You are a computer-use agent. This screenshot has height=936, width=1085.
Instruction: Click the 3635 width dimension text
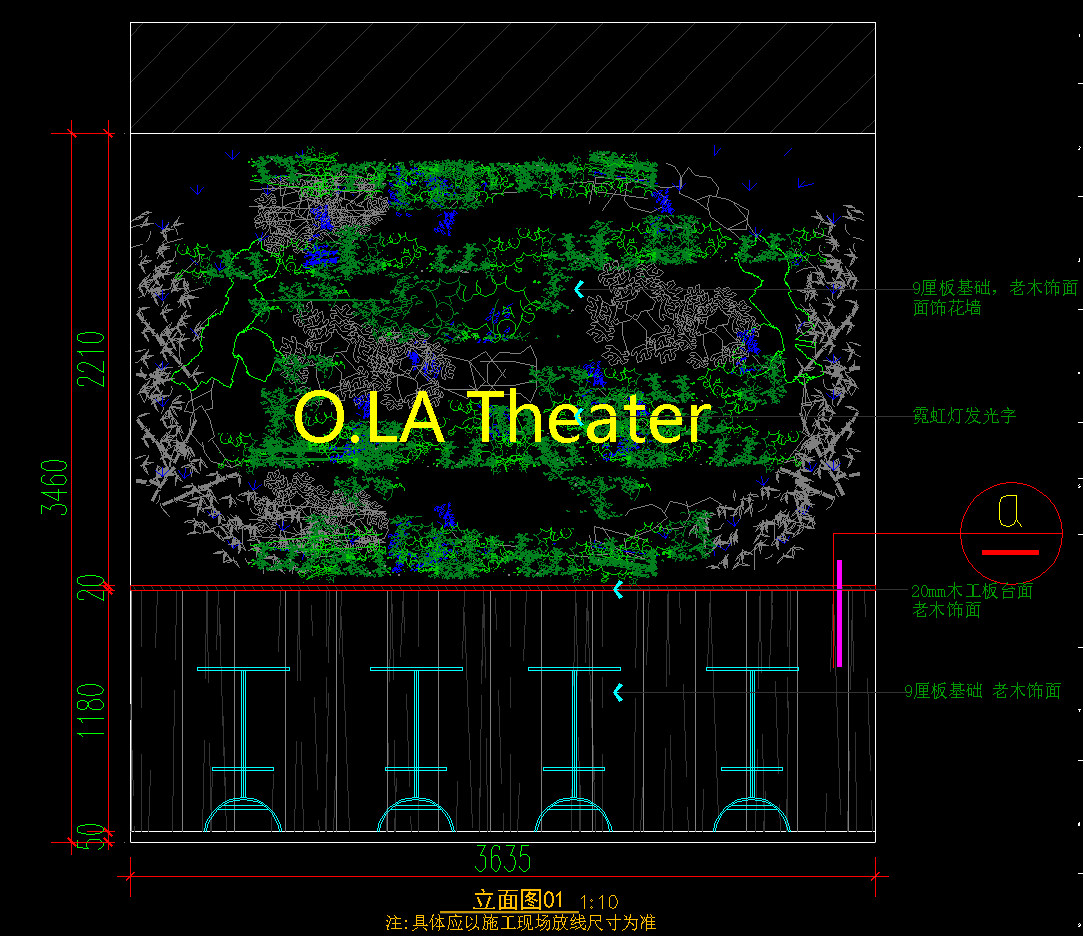point(503,859)
